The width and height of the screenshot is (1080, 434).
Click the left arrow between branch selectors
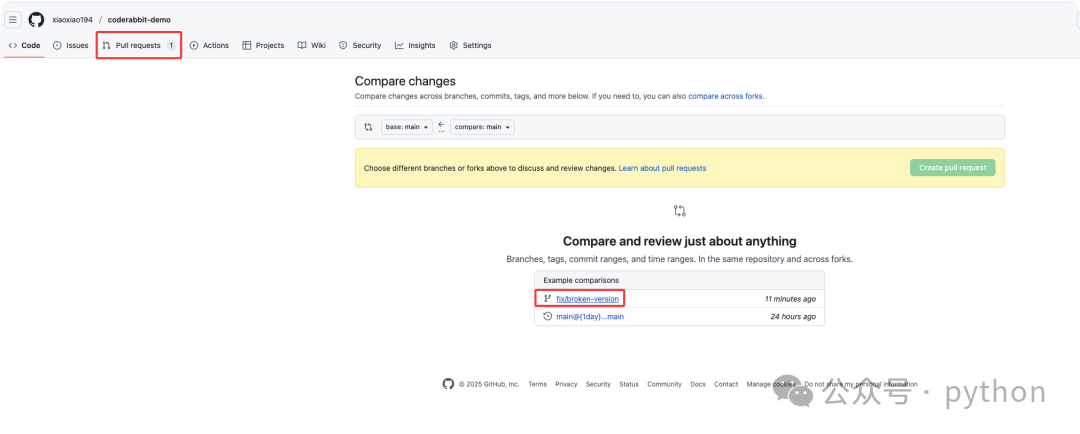coord(442,127)
